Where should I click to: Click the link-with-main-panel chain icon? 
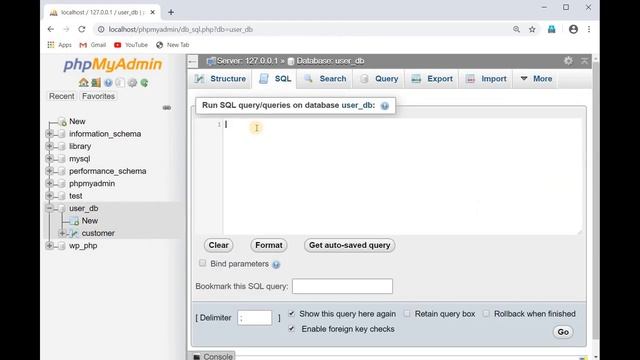tap(167, 108)
